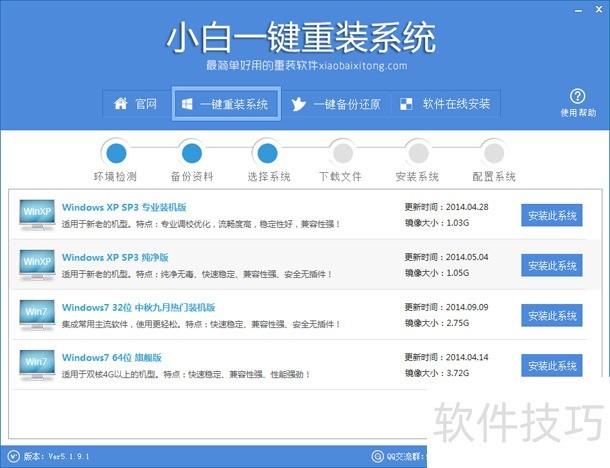610x468 pixels.
Task: Click the 安装系统 step circle
Action: [418, 153]
